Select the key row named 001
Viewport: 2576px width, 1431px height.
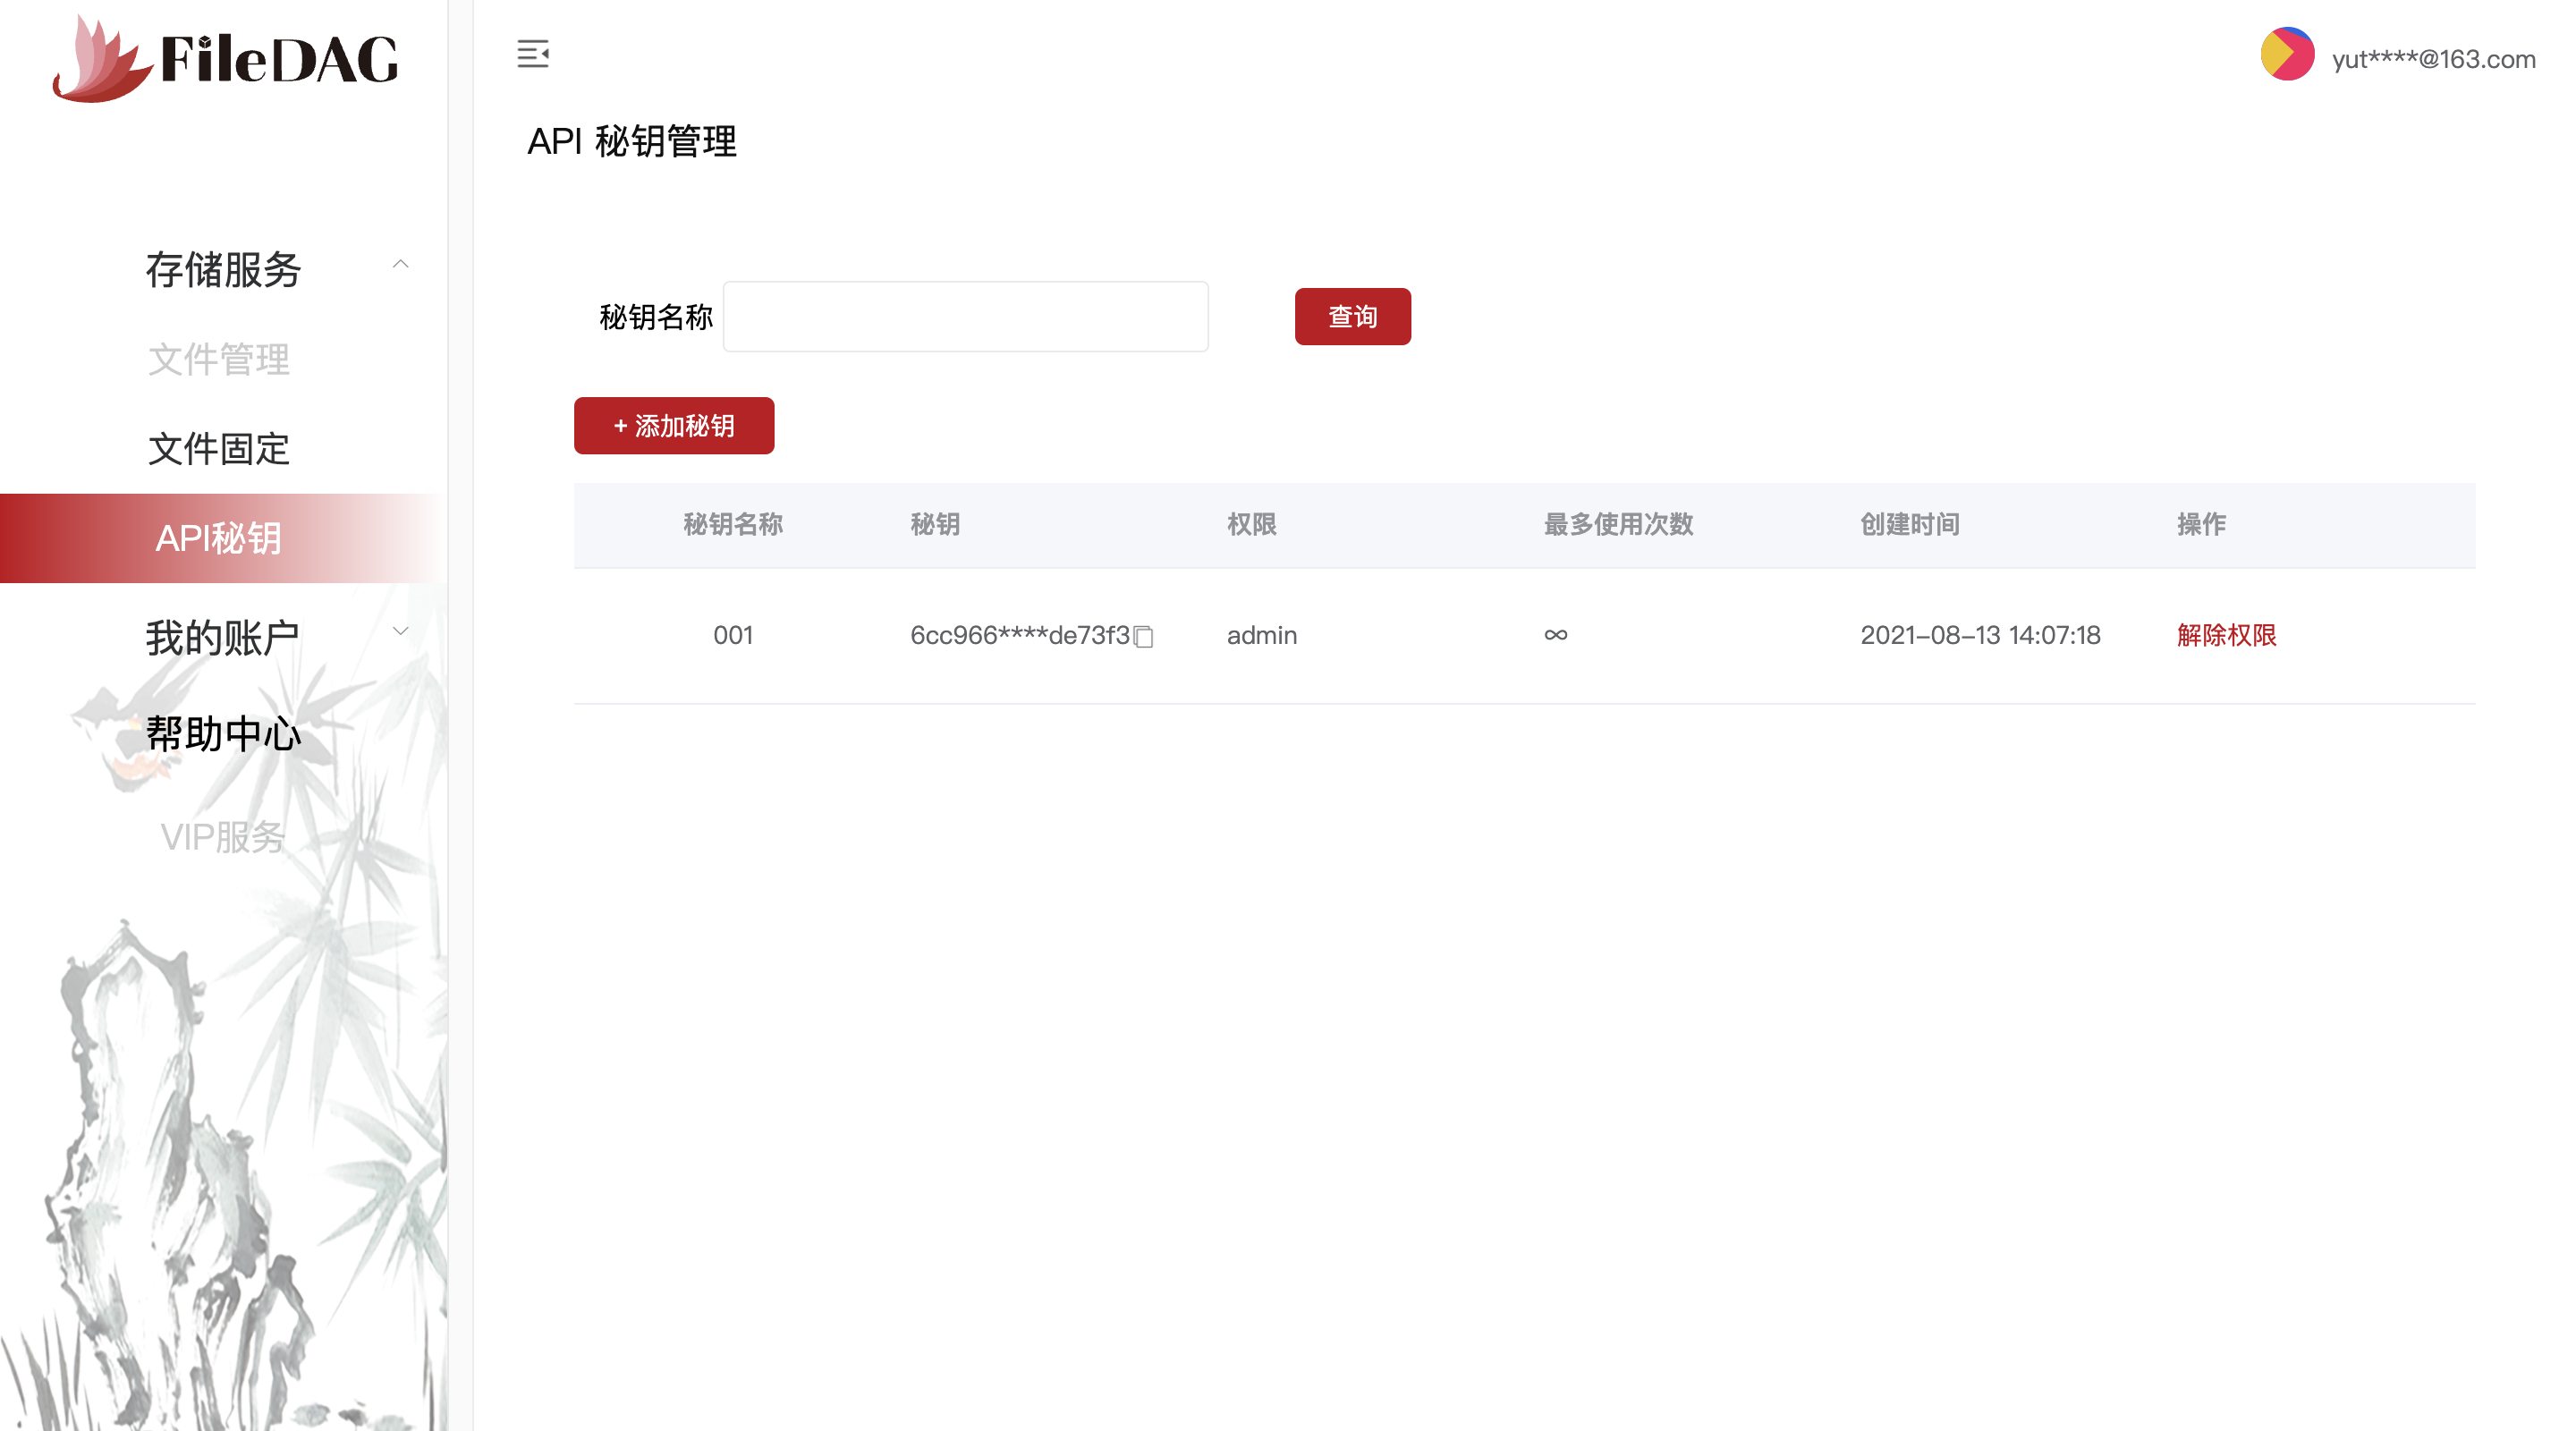pos(733,635)
